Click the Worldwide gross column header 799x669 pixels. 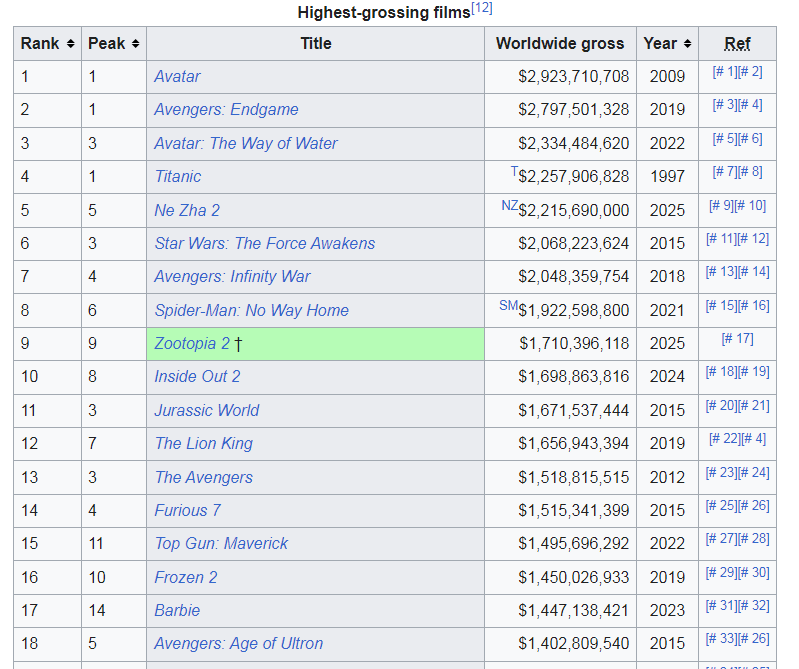coord(559,44)
